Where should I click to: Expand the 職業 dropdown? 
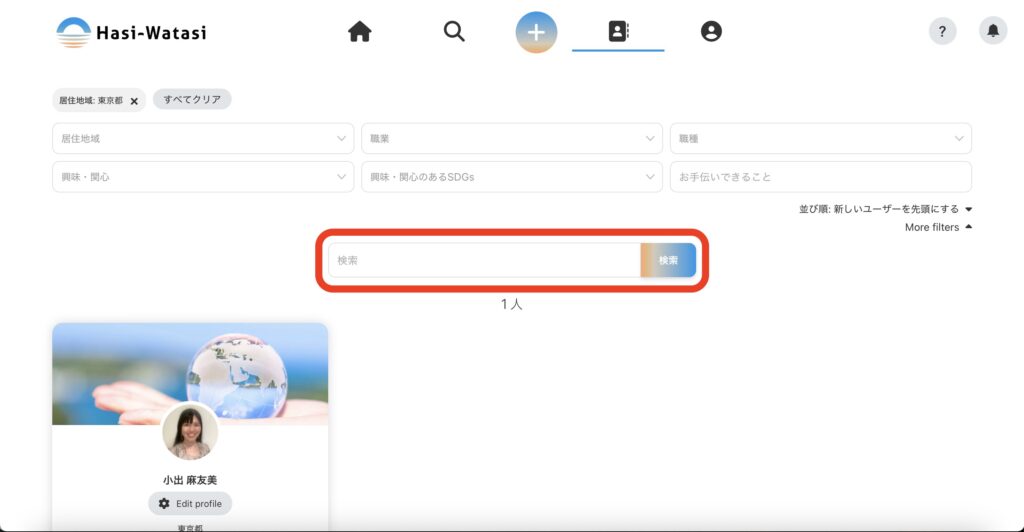point(511,139)
